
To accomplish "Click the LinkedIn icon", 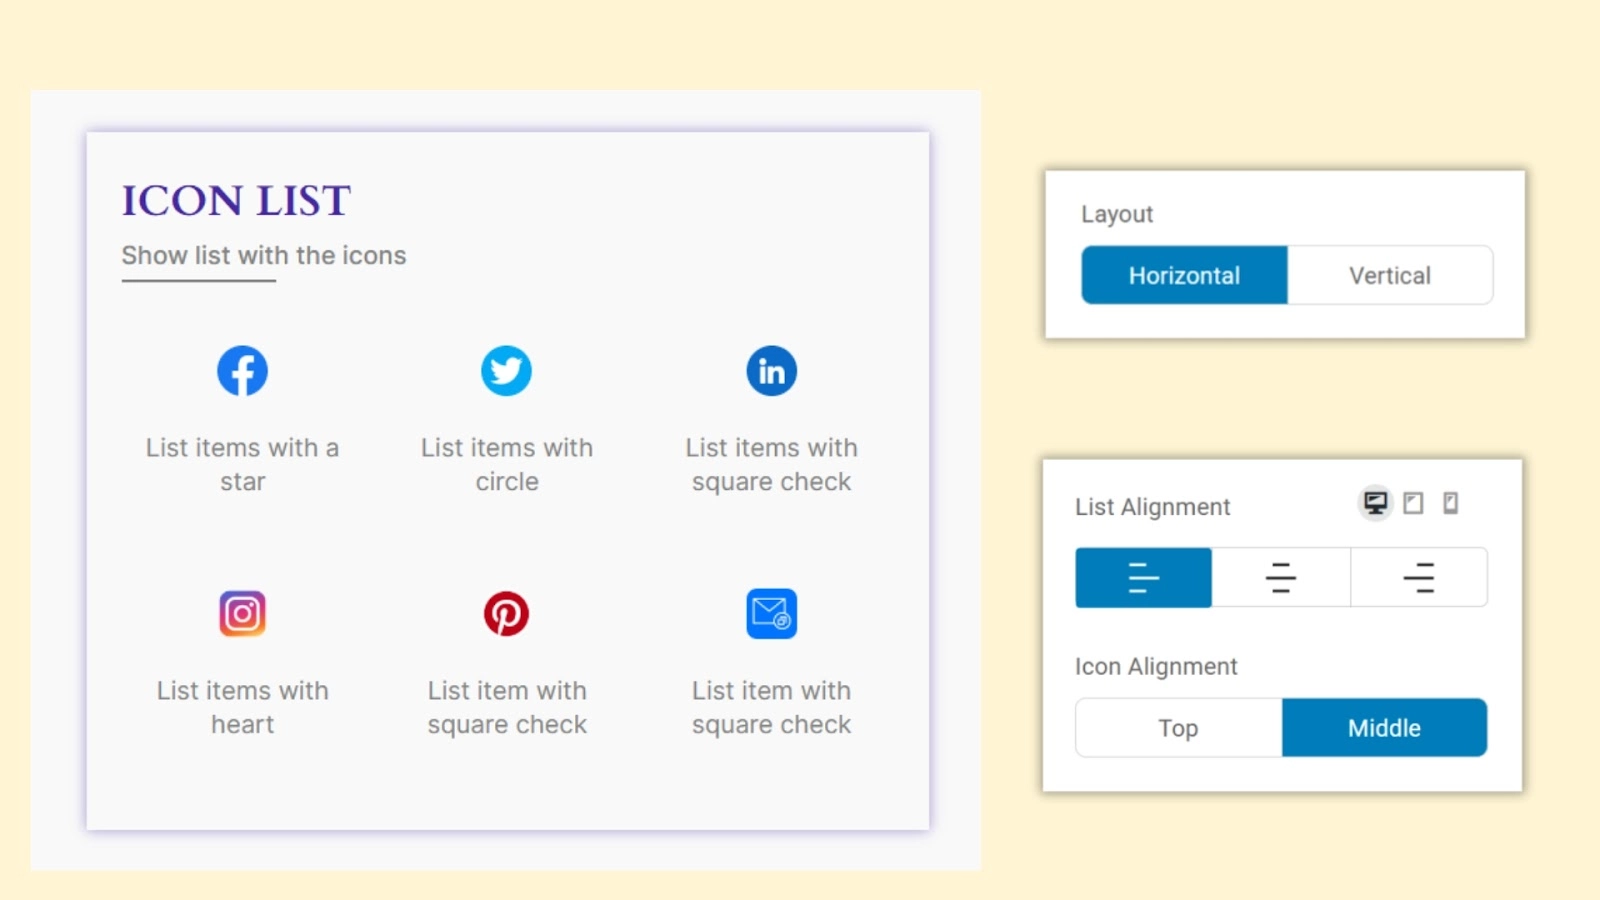I will click(771, 371).
